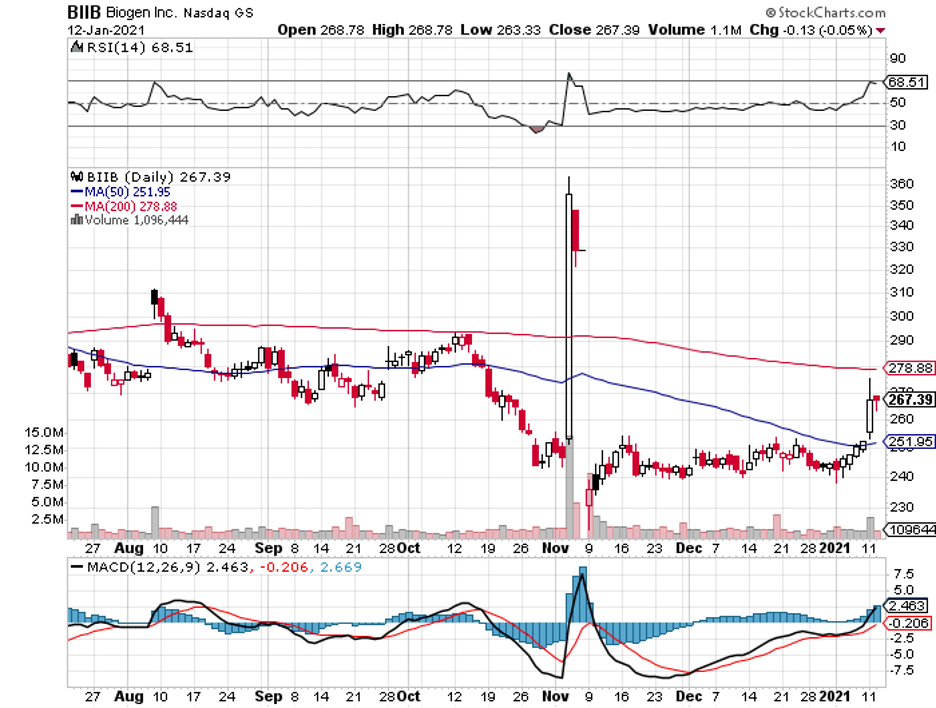
Task: Click the 267.39 last price tag
Action: click(910, 399)
